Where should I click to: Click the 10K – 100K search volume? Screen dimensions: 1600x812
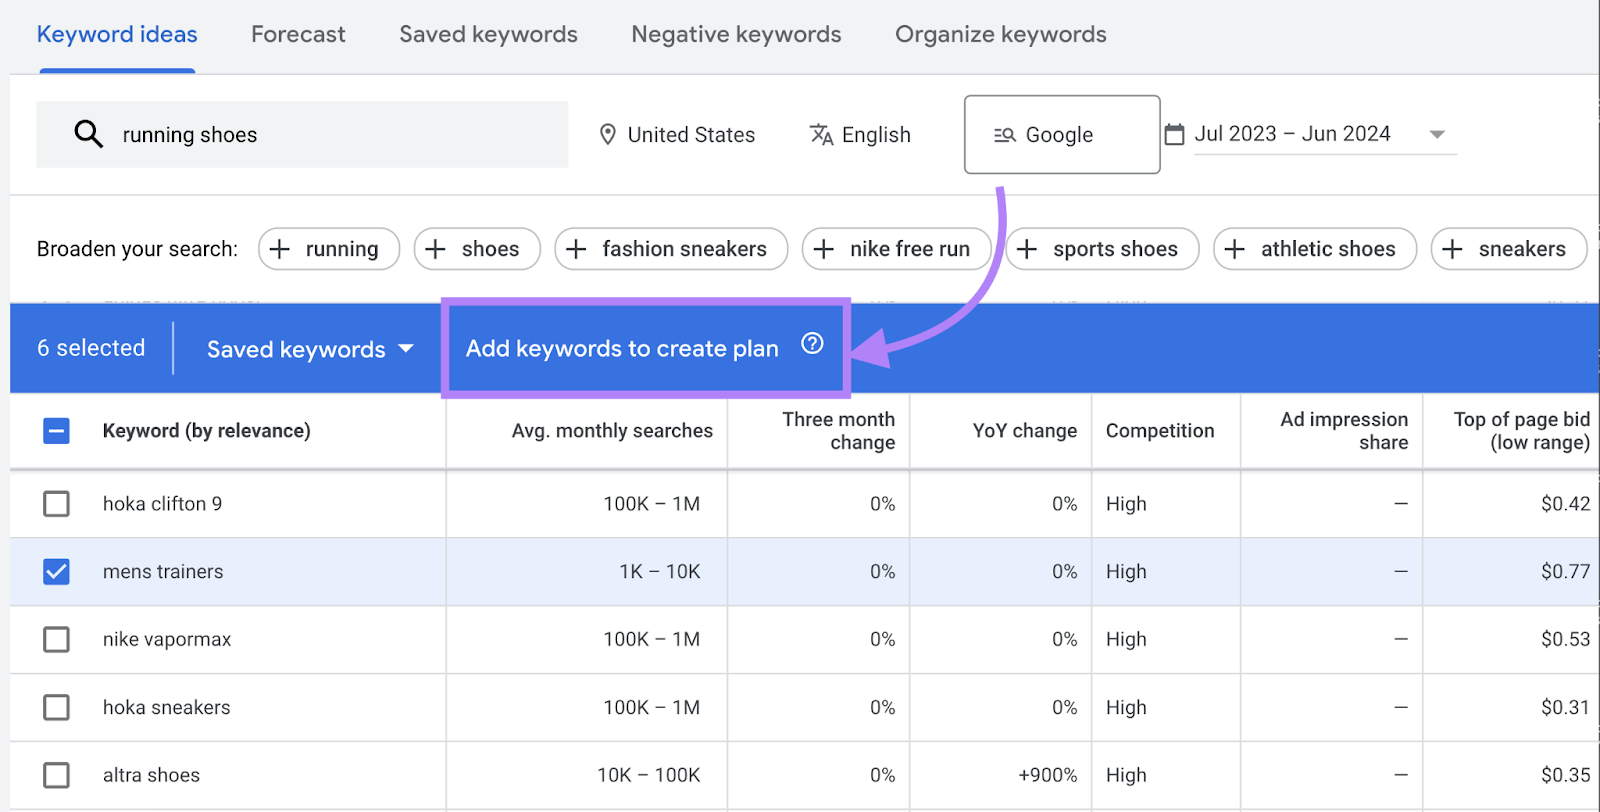click(x=649, y=776)
